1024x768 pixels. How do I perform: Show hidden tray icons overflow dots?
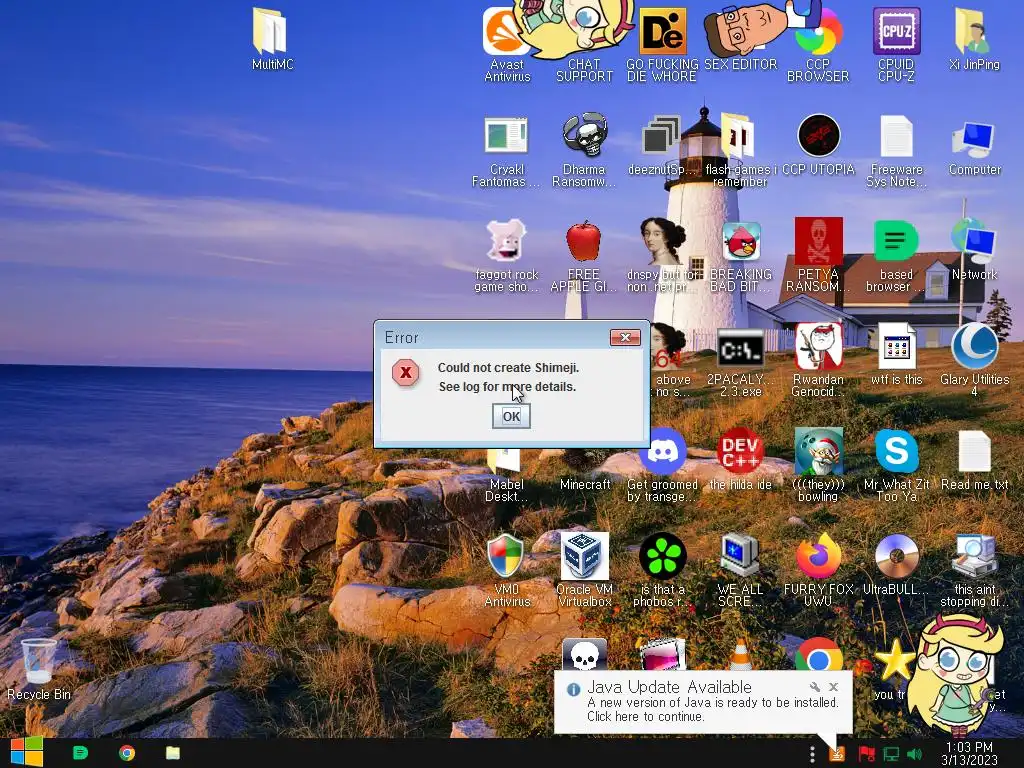tap(812, 754)
